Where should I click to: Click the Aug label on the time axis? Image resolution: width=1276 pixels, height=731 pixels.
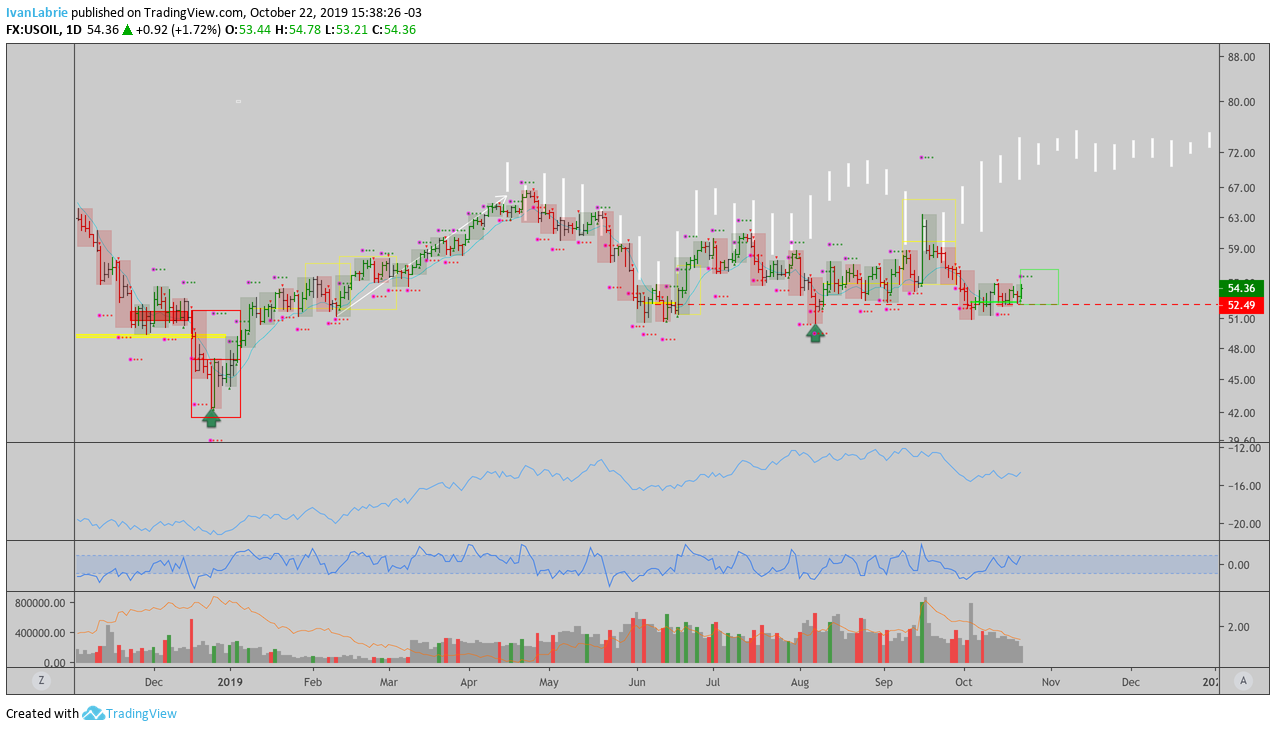pos(799,682)
